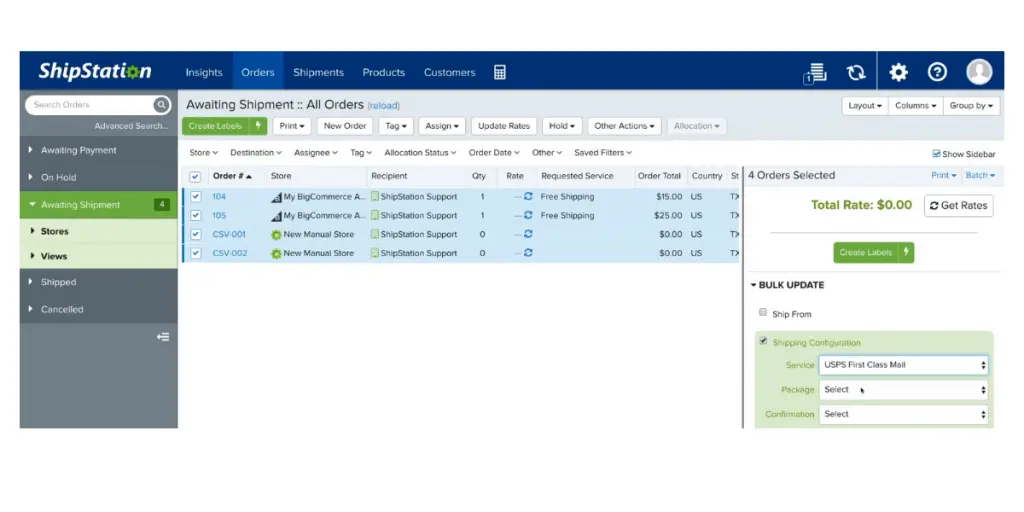Uncheck order 105 checkbox
Image resolution: width=1024 pixels, height=512 pixels.
(x=195, y=215)
